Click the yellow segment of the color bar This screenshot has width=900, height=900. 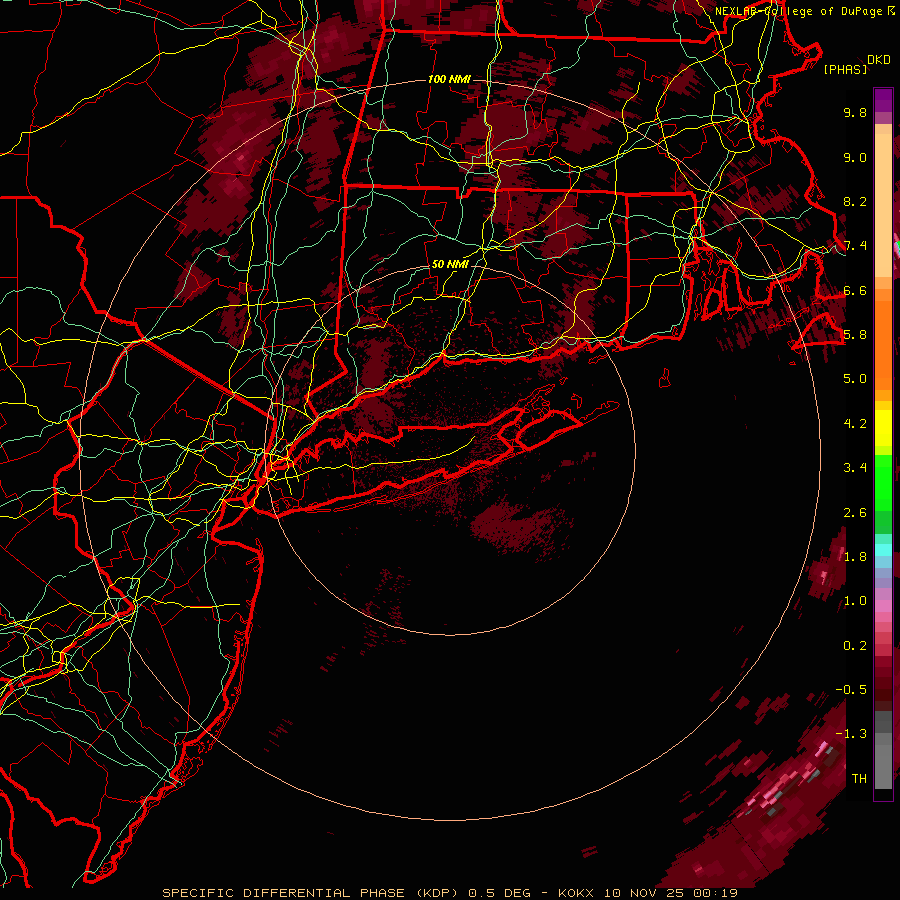pyautogui.click(x=883, y=428)
